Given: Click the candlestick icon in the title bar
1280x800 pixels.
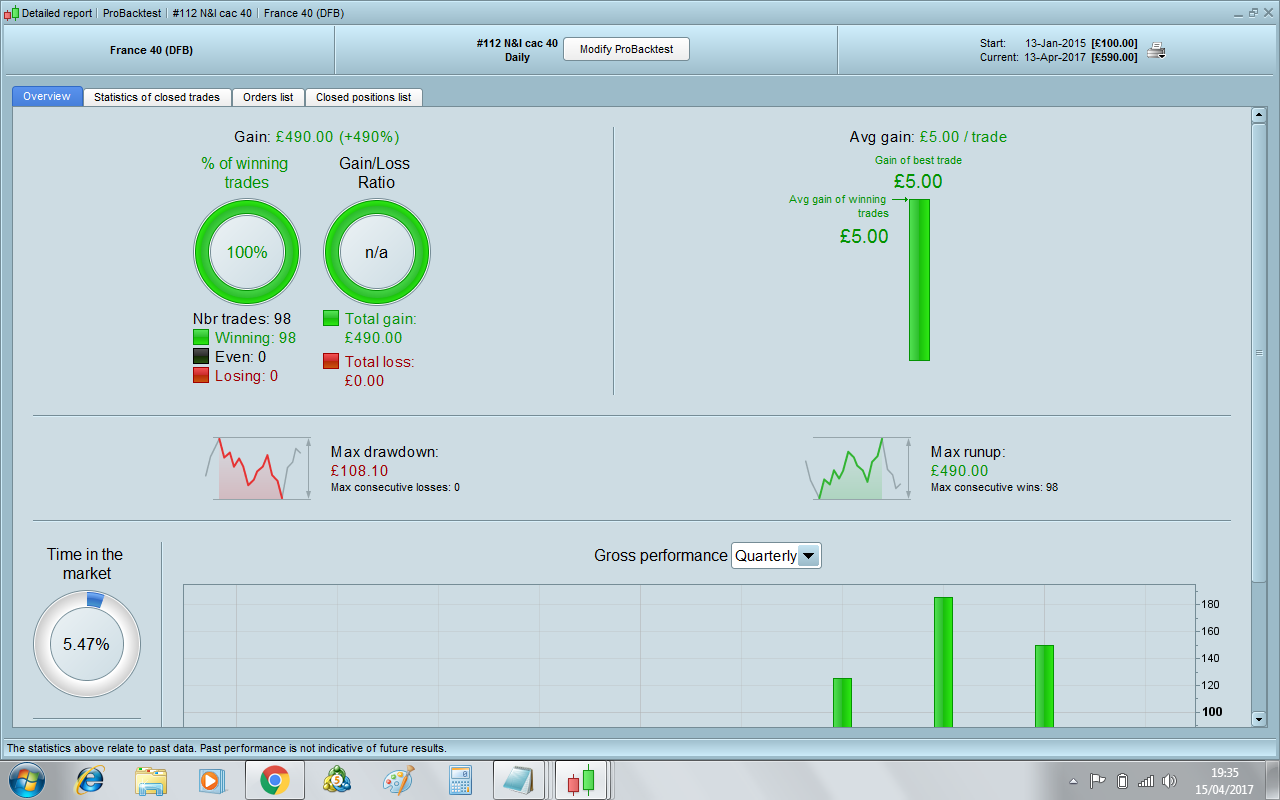Looking at the screenshot, I should tap(12, 13).
